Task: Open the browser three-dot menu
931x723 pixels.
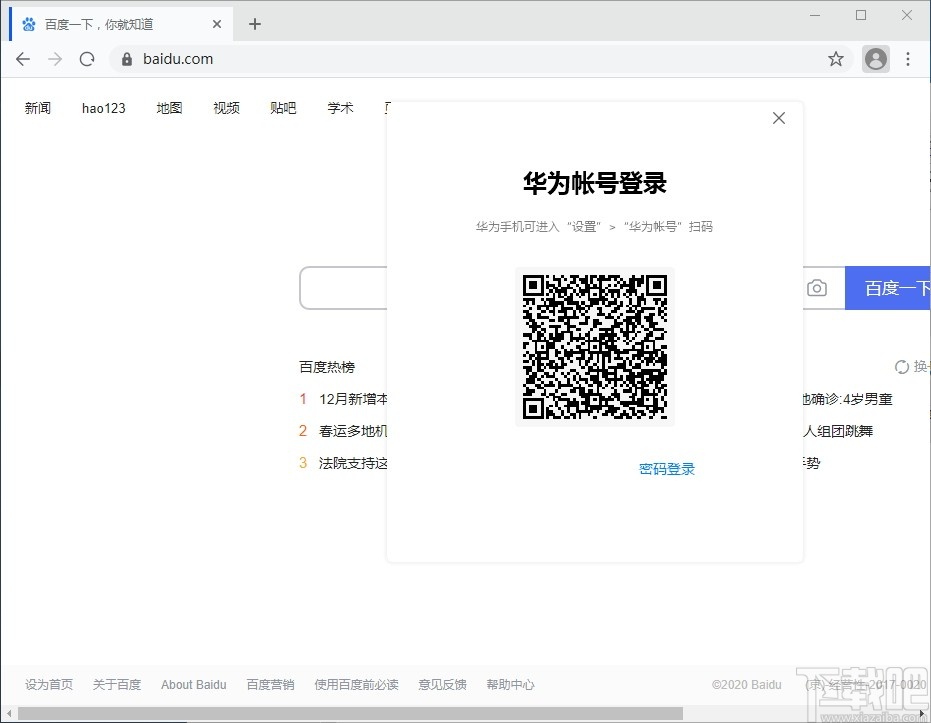Action: pos(908,59)
